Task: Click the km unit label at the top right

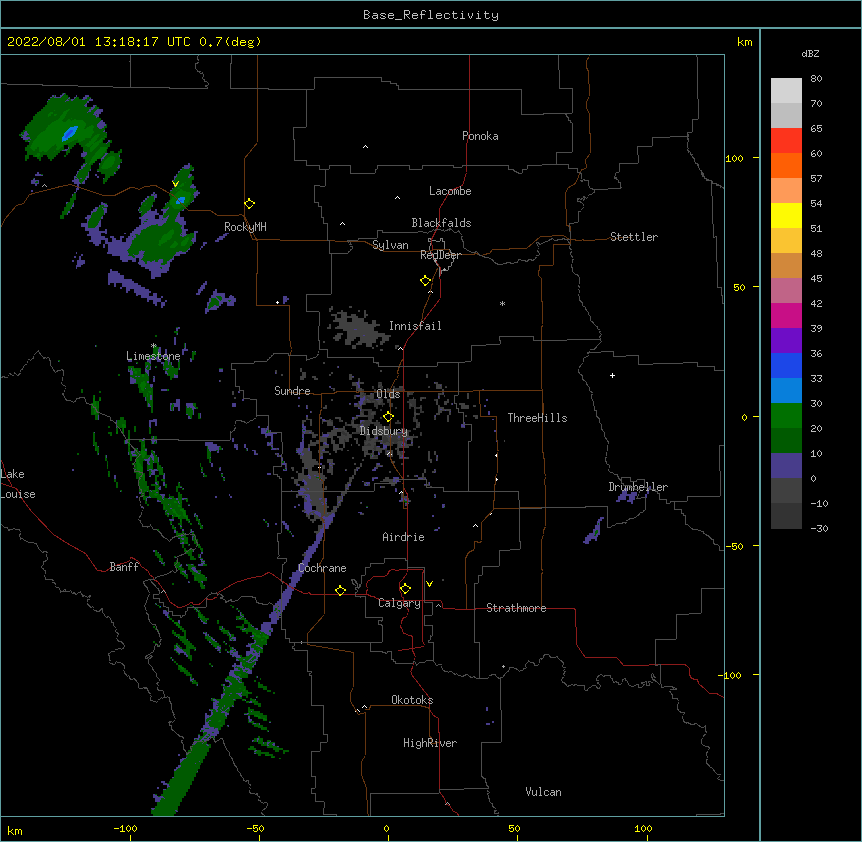Action: [x=745, y=42]
